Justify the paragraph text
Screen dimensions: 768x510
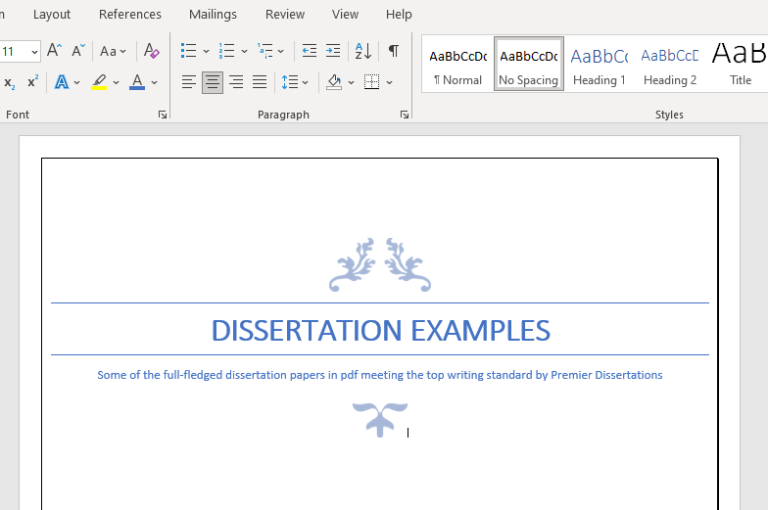click(260, 82)
